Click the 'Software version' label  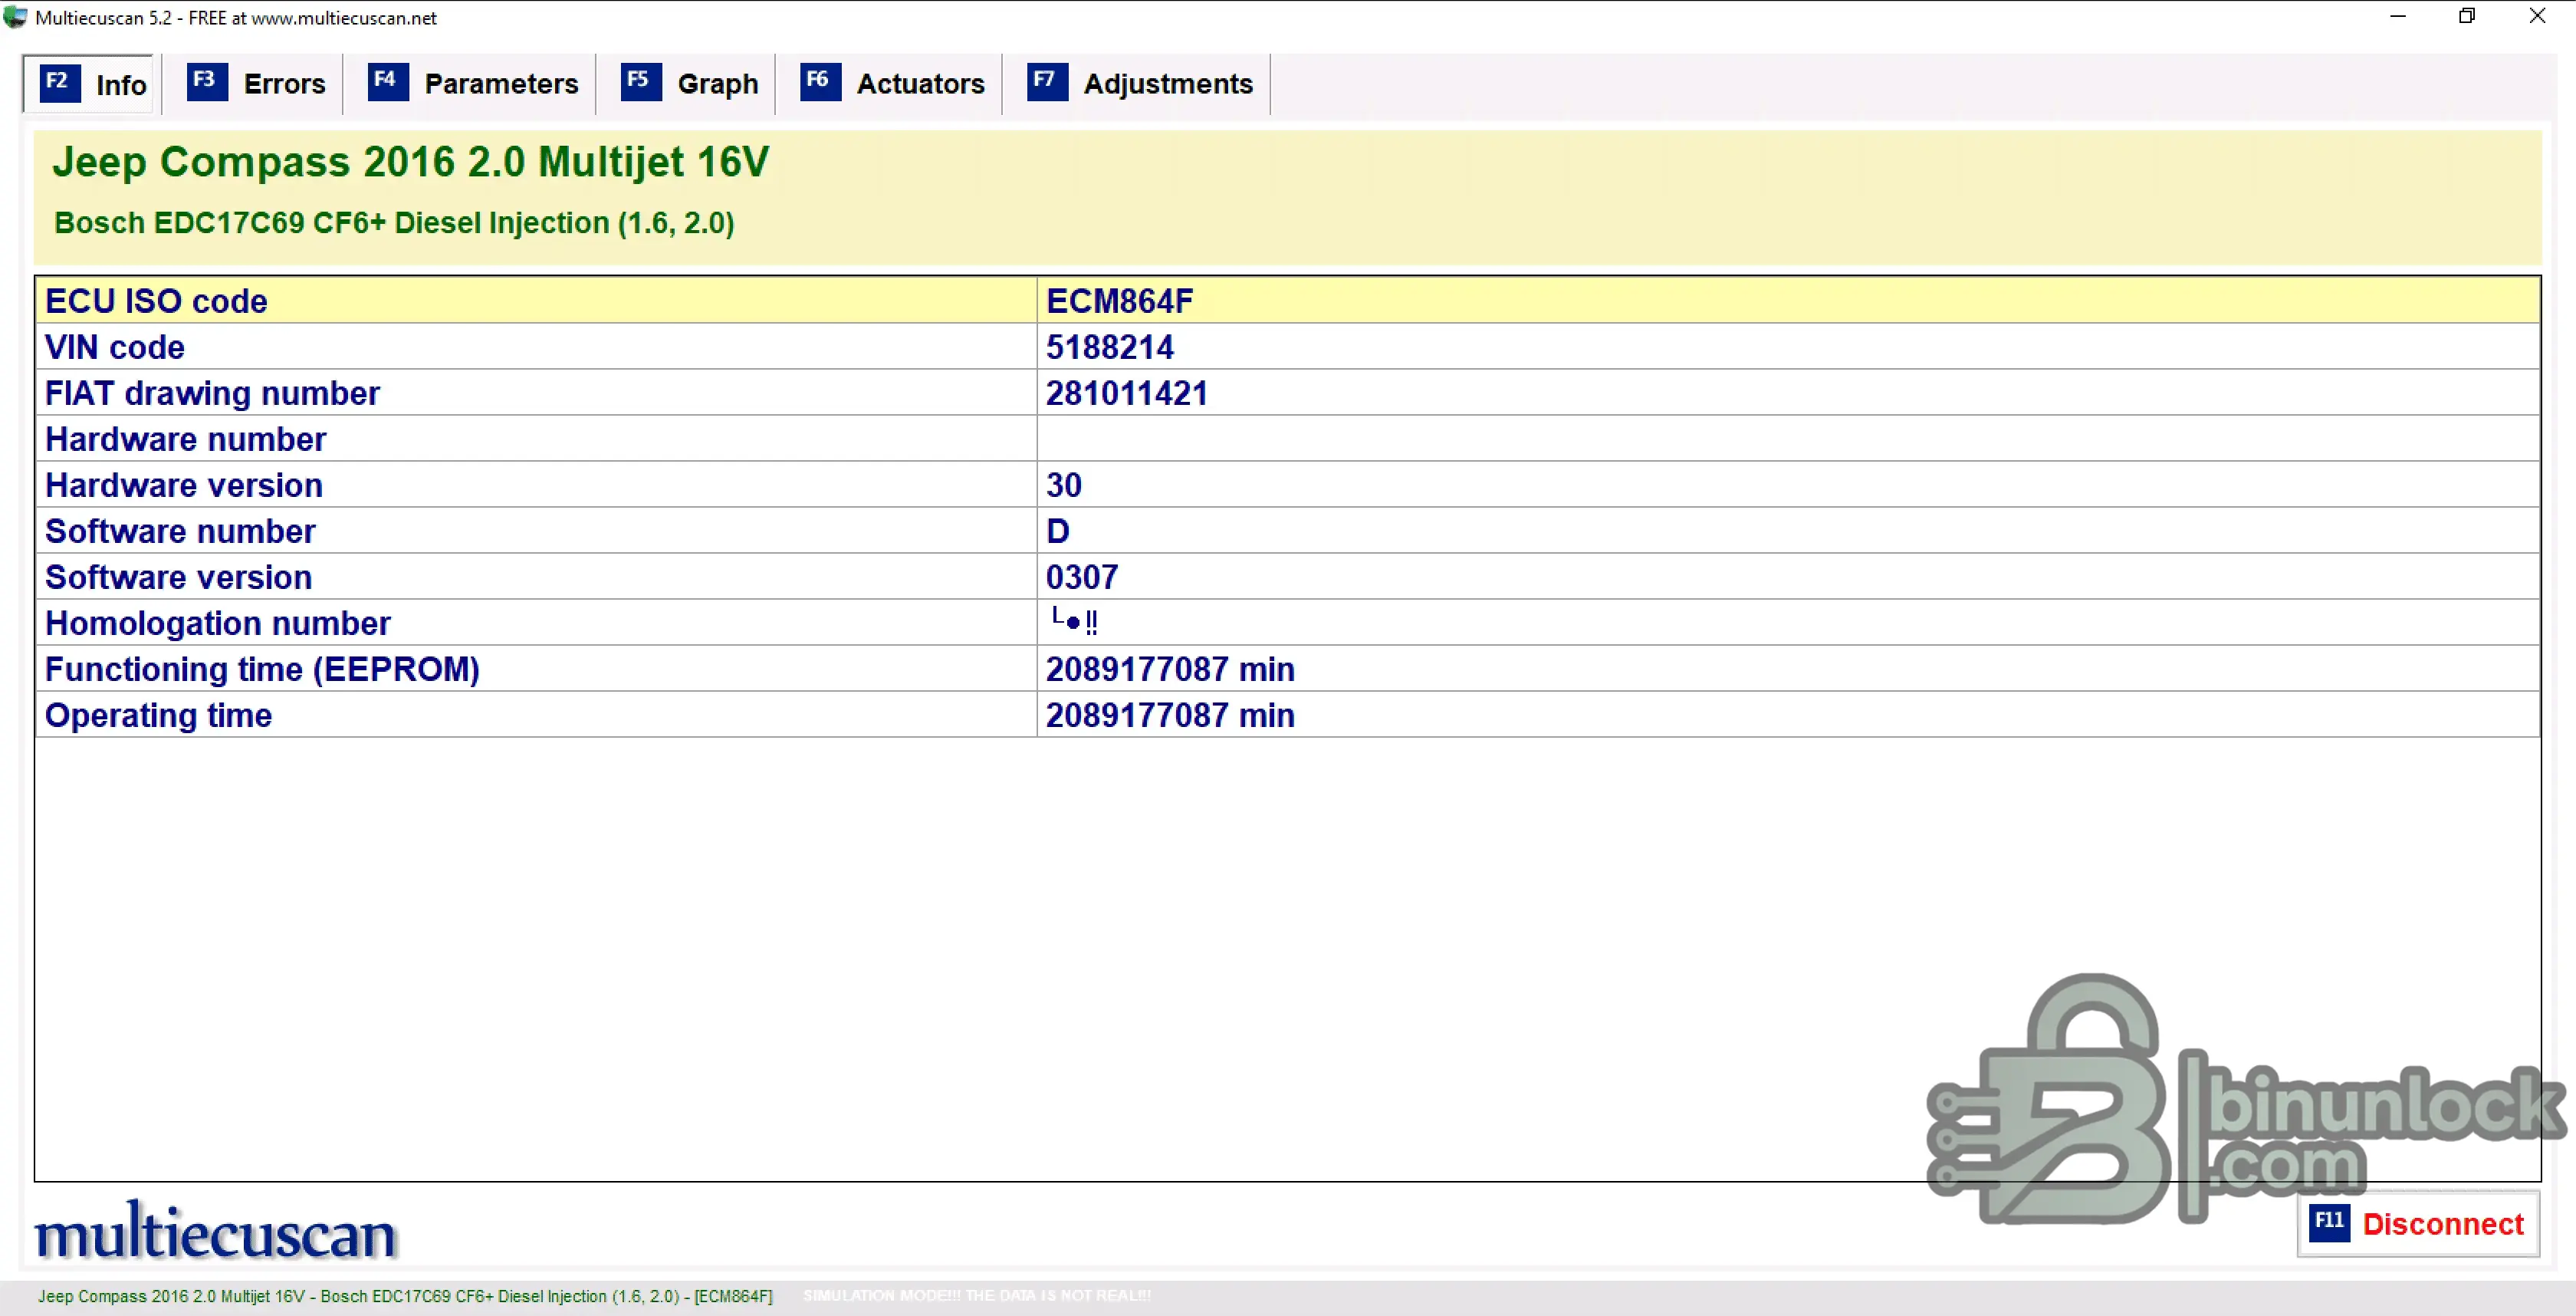(x=179, y=577)
